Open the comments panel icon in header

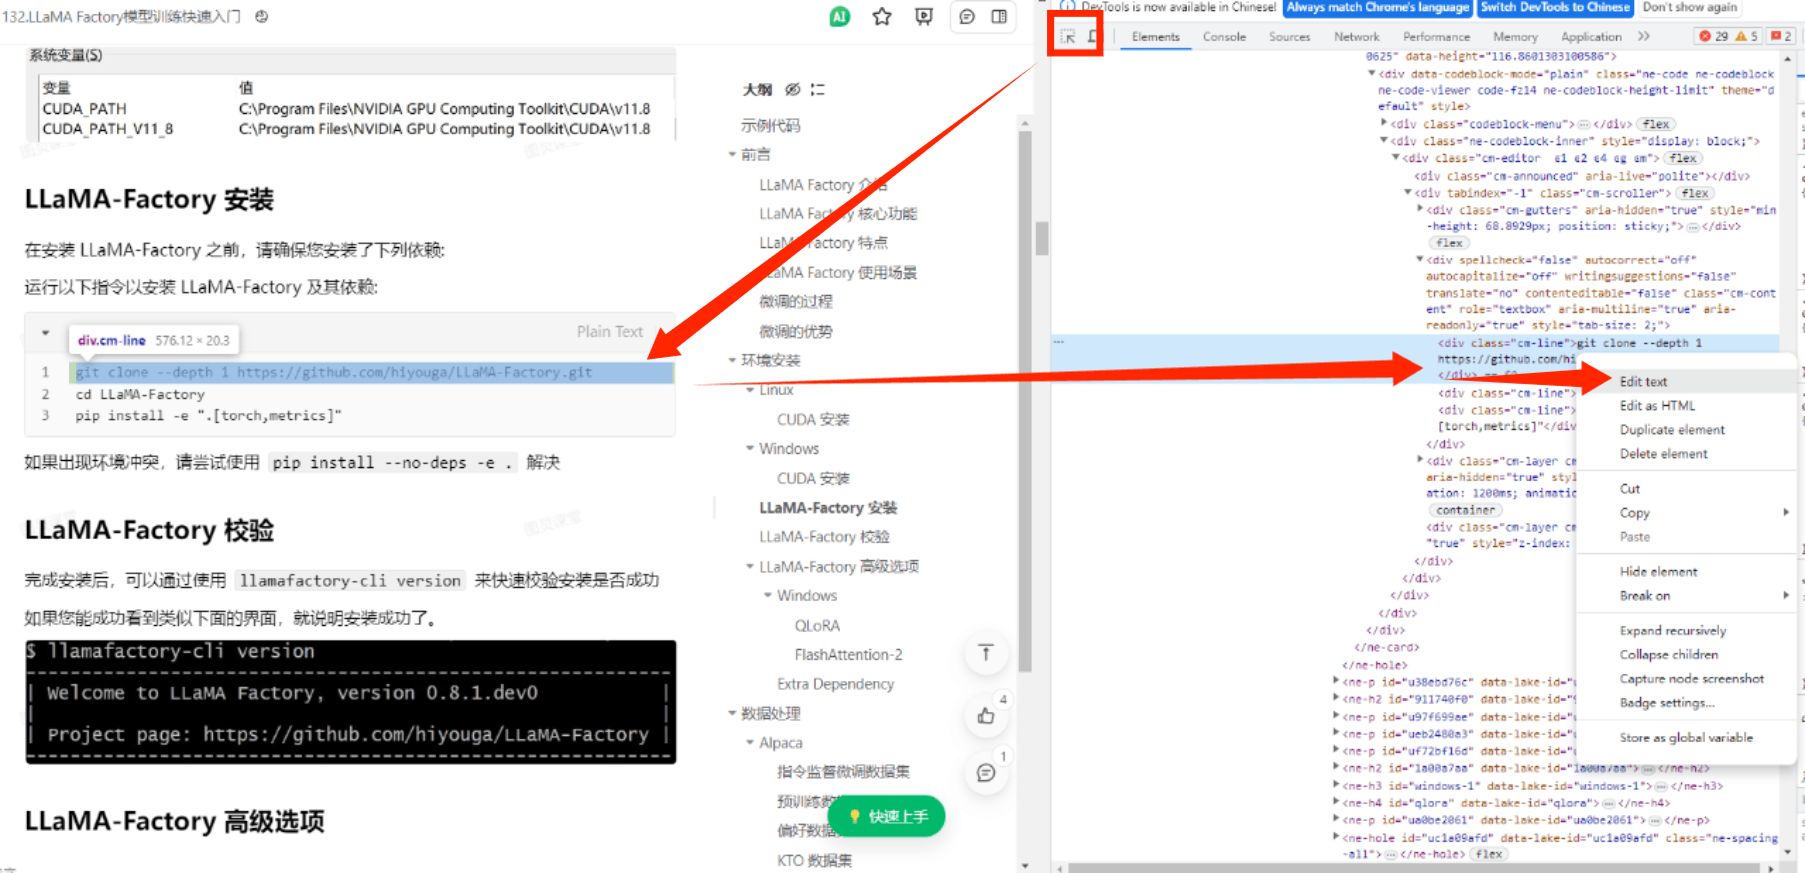[967, 16]
